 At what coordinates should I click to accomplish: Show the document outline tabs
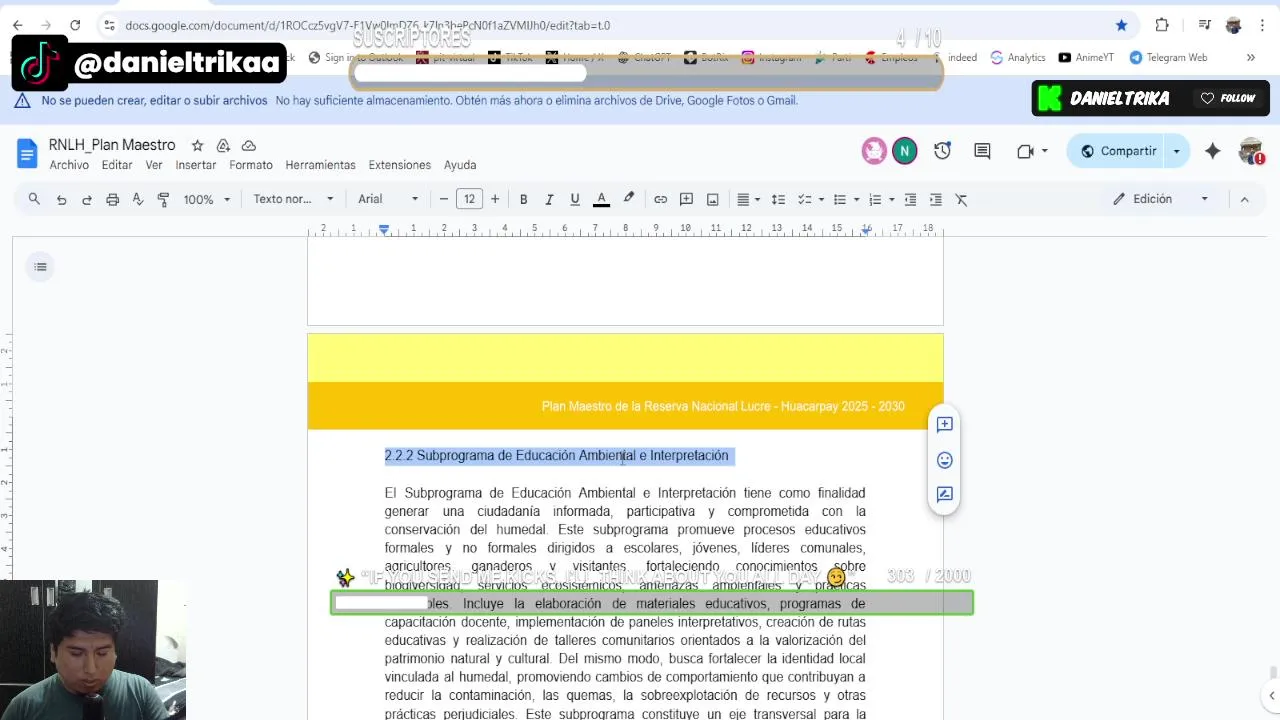tap(40, 267)
